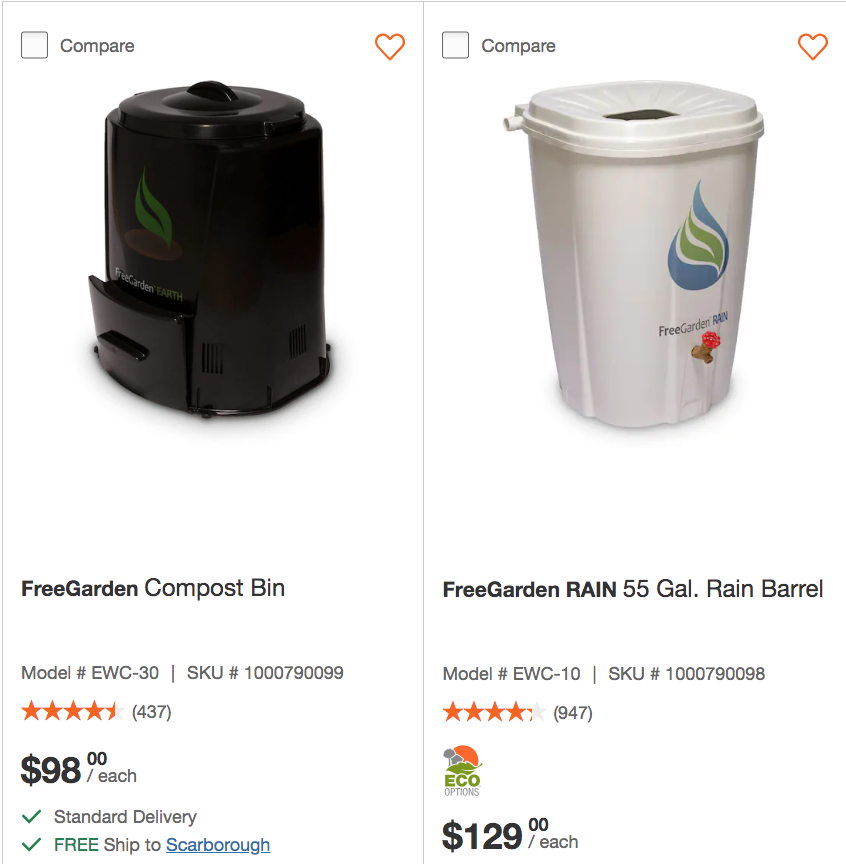
Task: View the 947 reviews for Rain Barrel
Action: coord(573,713)
